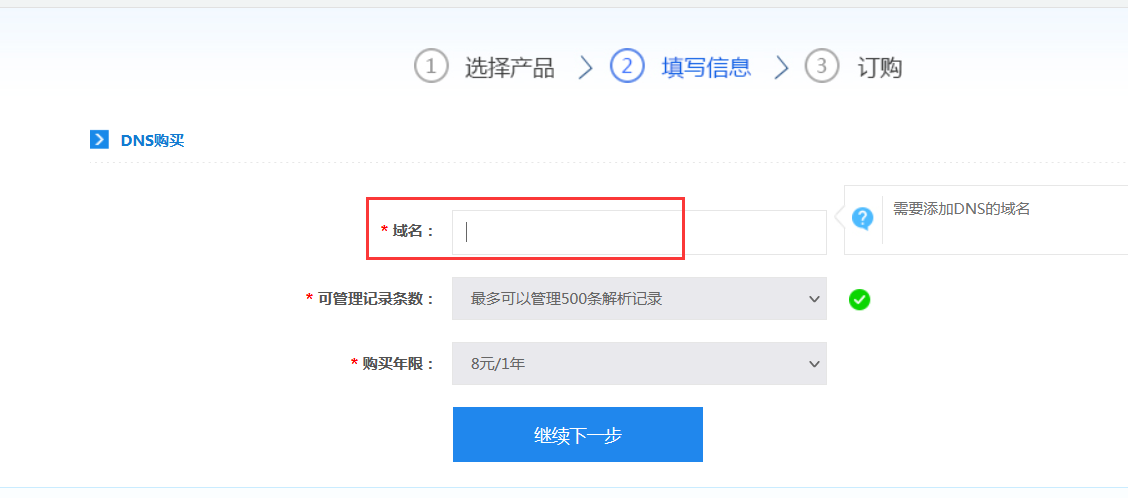Click the blue arrow icon beside DNS购买
This screenshot has width=1128, height=498.
pos(99,139)
